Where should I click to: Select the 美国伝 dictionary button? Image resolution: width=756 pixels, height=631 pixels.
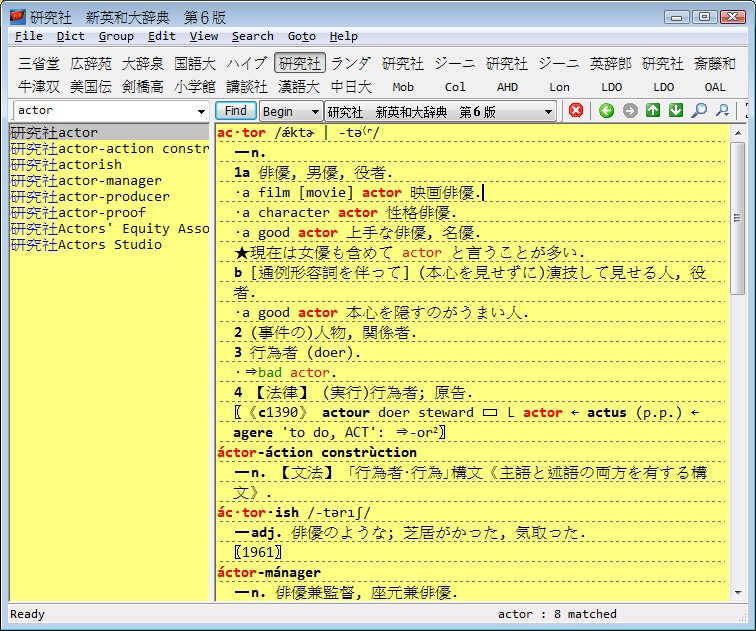(x=91, y=87)
